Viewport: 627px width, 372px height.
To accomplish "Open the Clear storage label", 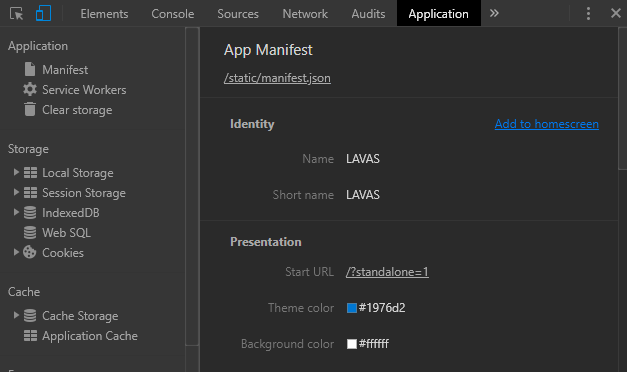I will click(77, 110).
